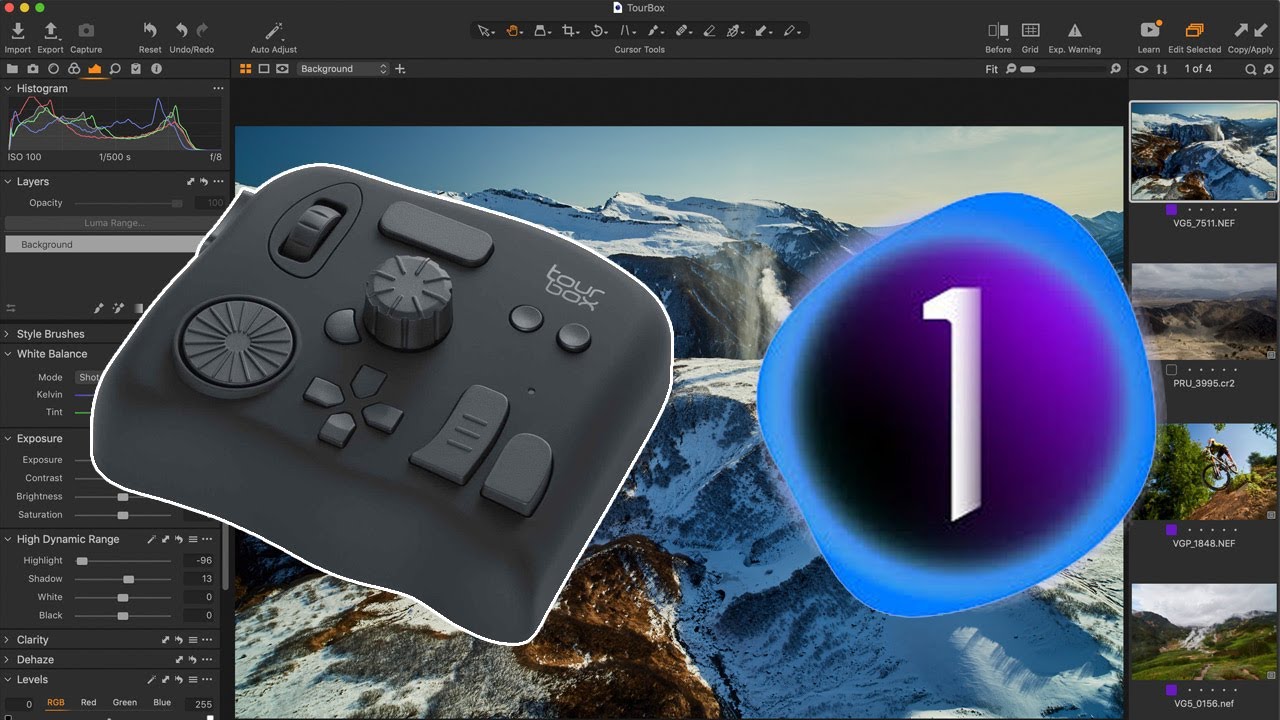The width and height of the screenshot is (1280, 720).
Task: Toggle Edit Selected variants
Action: point(1194,31)
